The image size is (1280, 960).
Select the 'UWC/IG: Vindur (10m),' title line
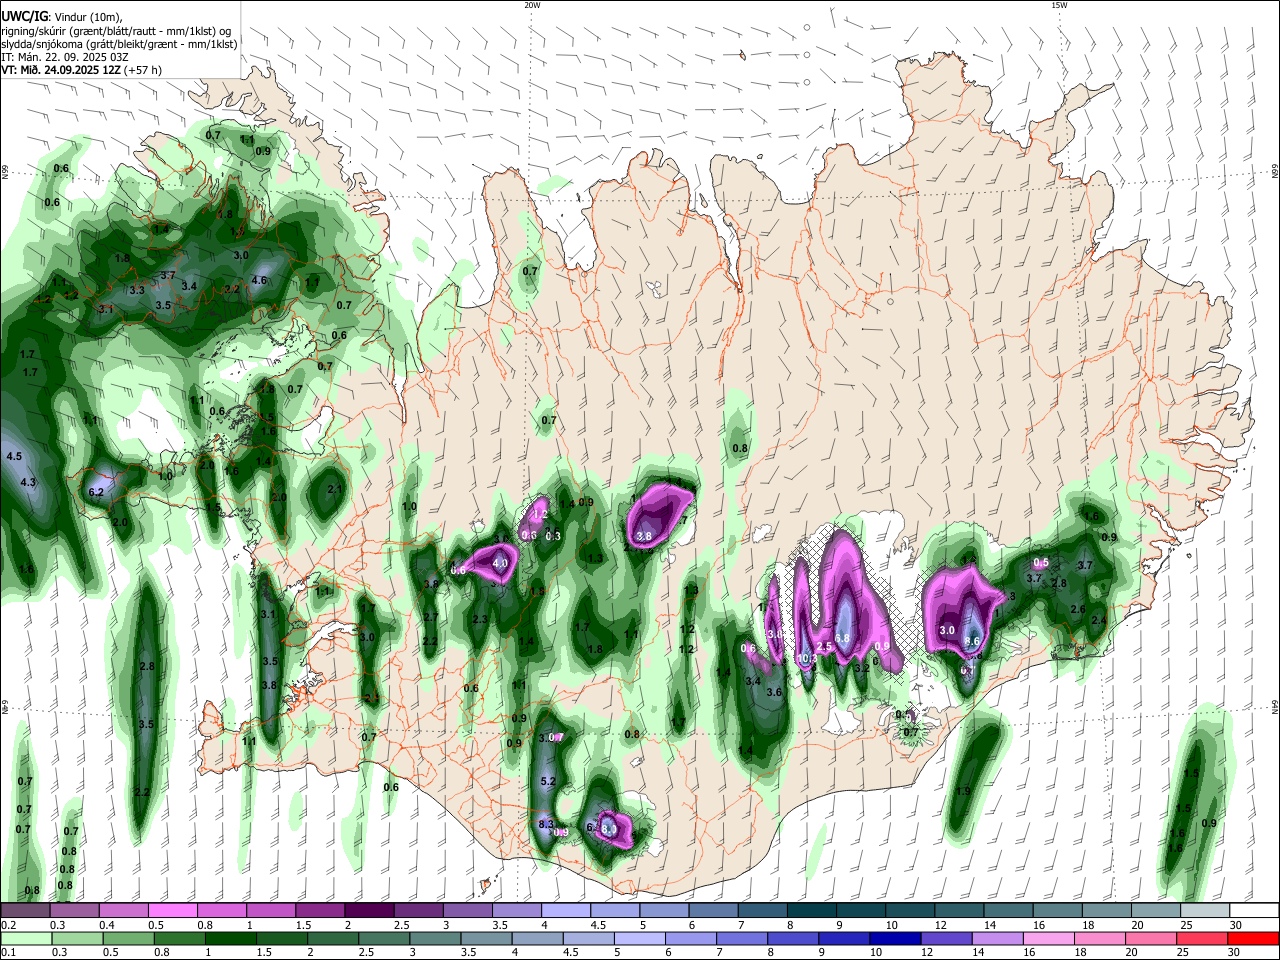61,17
